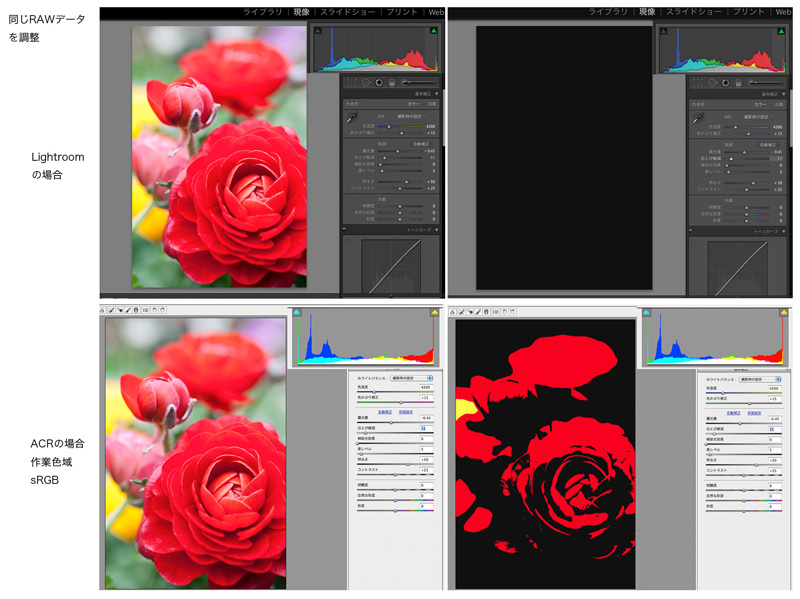
Task: Collapse トーンカーブ panel in Lightroom flower-photo window
Action: click(x=436, y=230)
